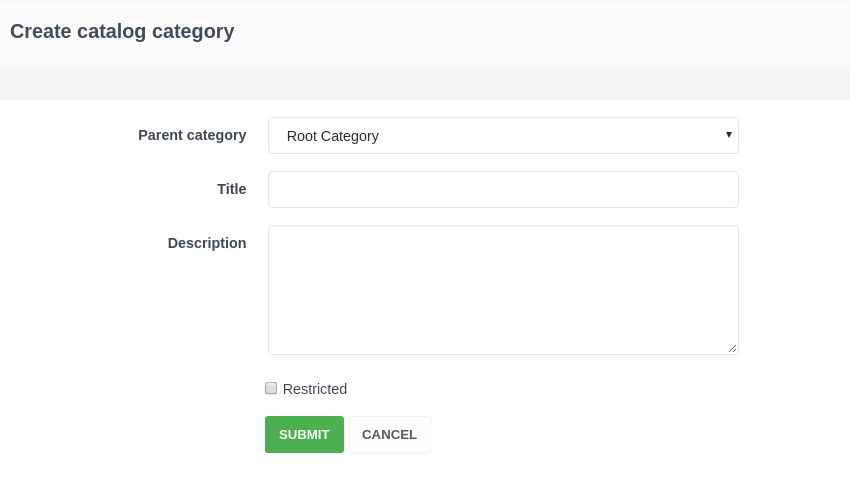Enable the Restricted checkbox

click(271, 388)
